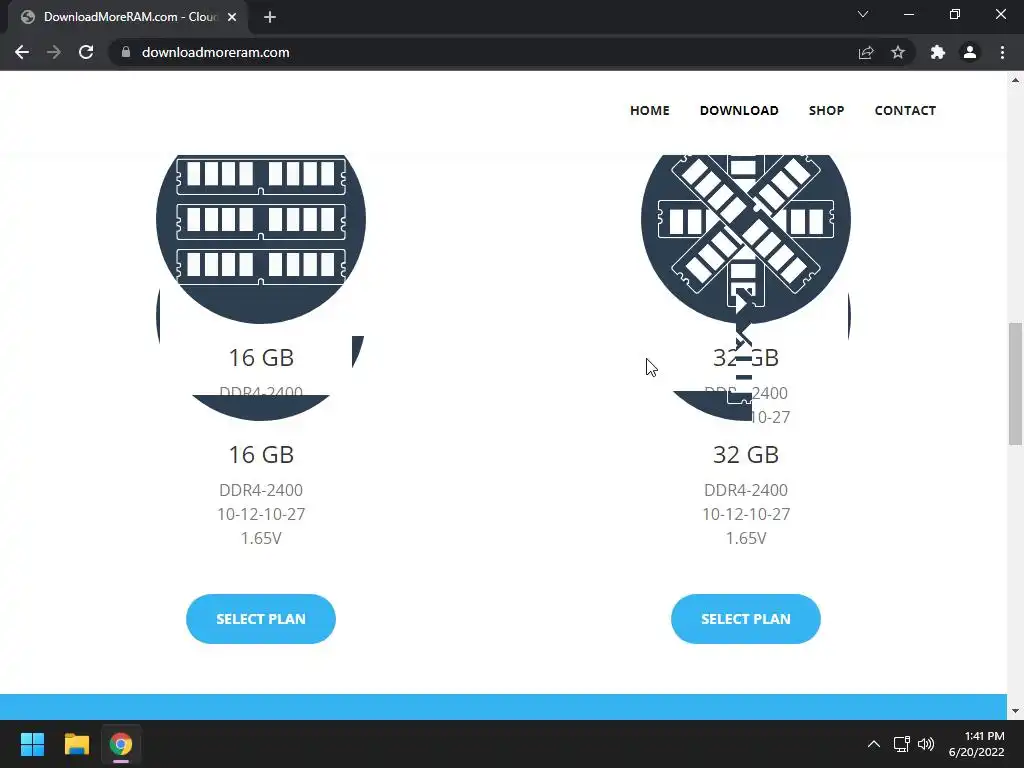This screenshot has width=1024, height=768.
Task: Click the 32 GB crossed RAM graphic
Action: click(x=746, y=239)
